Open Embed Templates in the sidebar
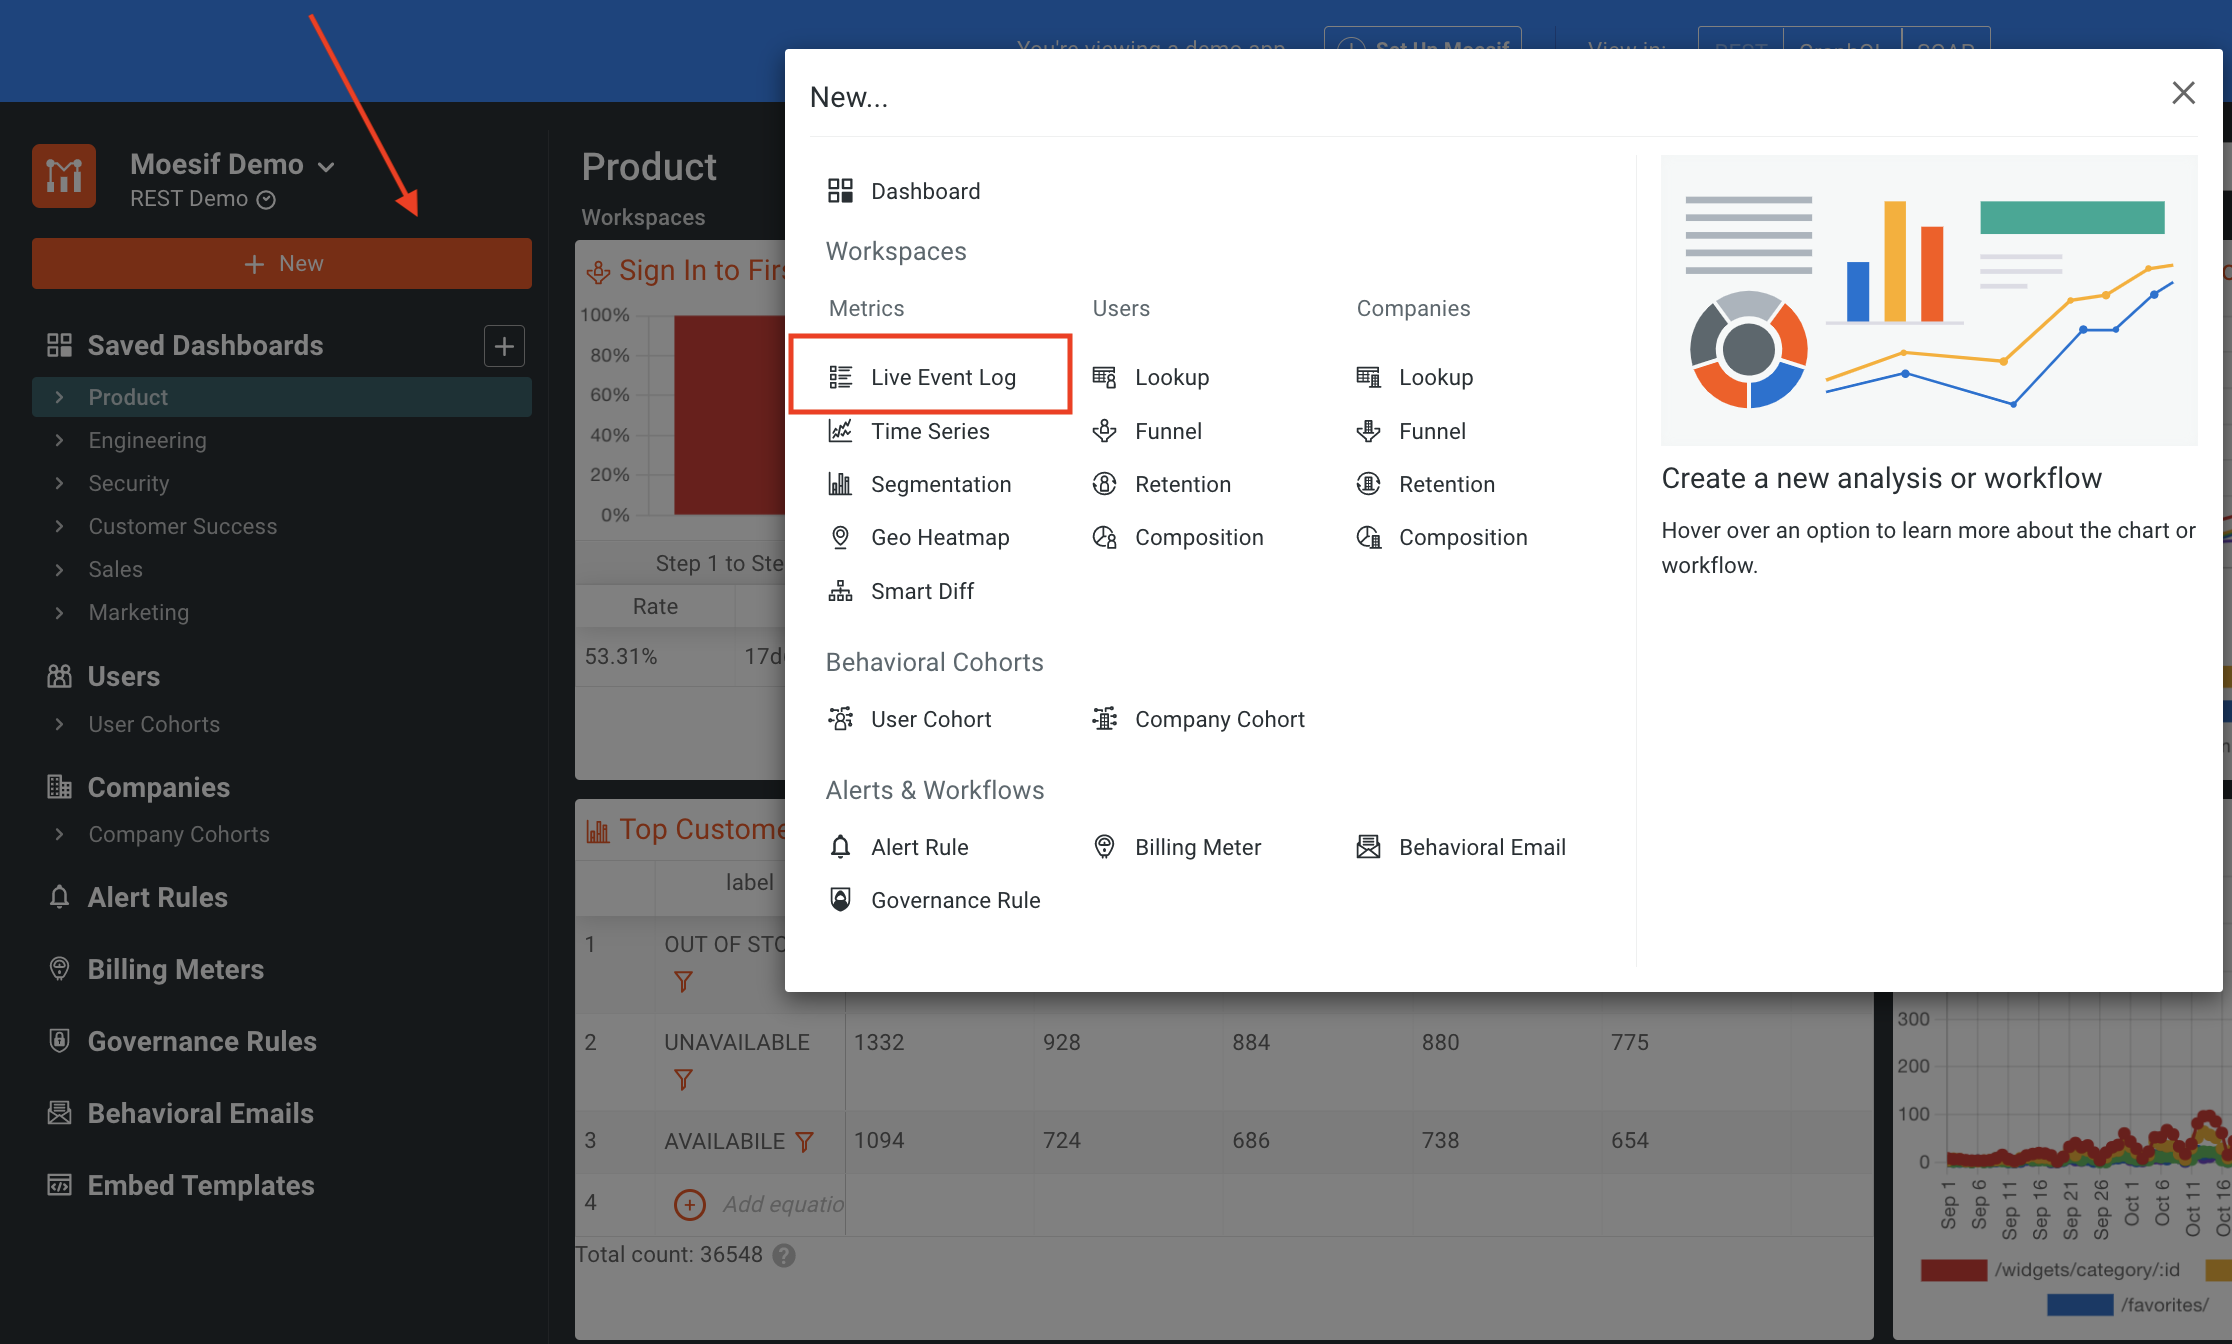This screenshot has height=1344, width=2232. coord(200,1185)
